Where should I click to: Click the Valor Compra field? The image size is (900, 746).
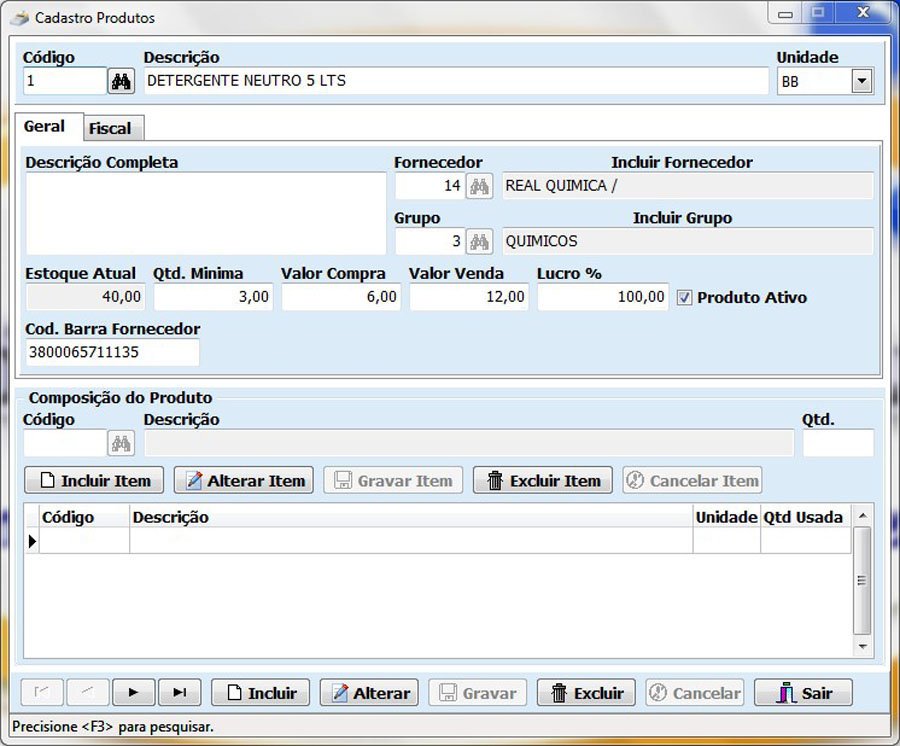pos(342,297)
